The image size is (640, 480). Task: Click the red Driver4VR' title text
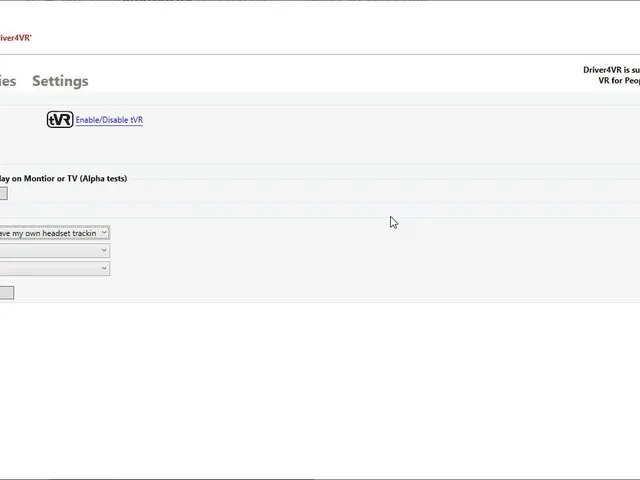pyautogui.click(x=16, y=38)
